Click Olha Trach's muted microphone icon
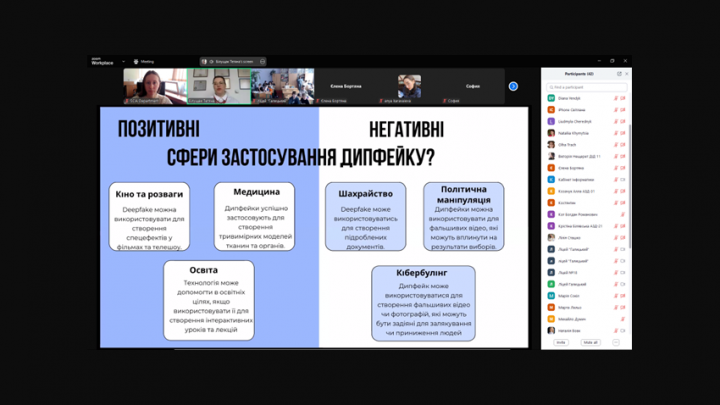Viewport: 720px width, 405px height. coord(616,145)
